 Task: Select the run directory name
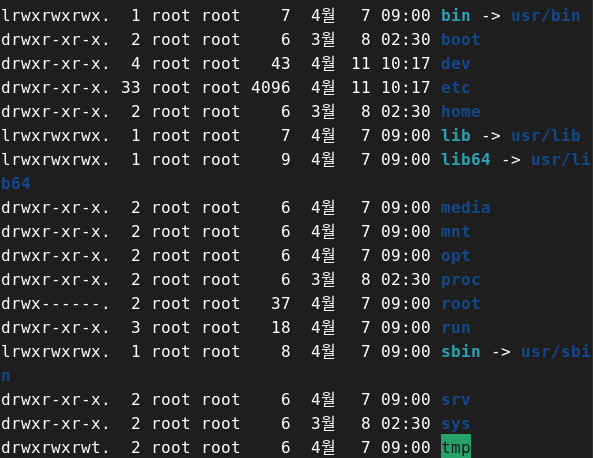(x=456, y=328)
